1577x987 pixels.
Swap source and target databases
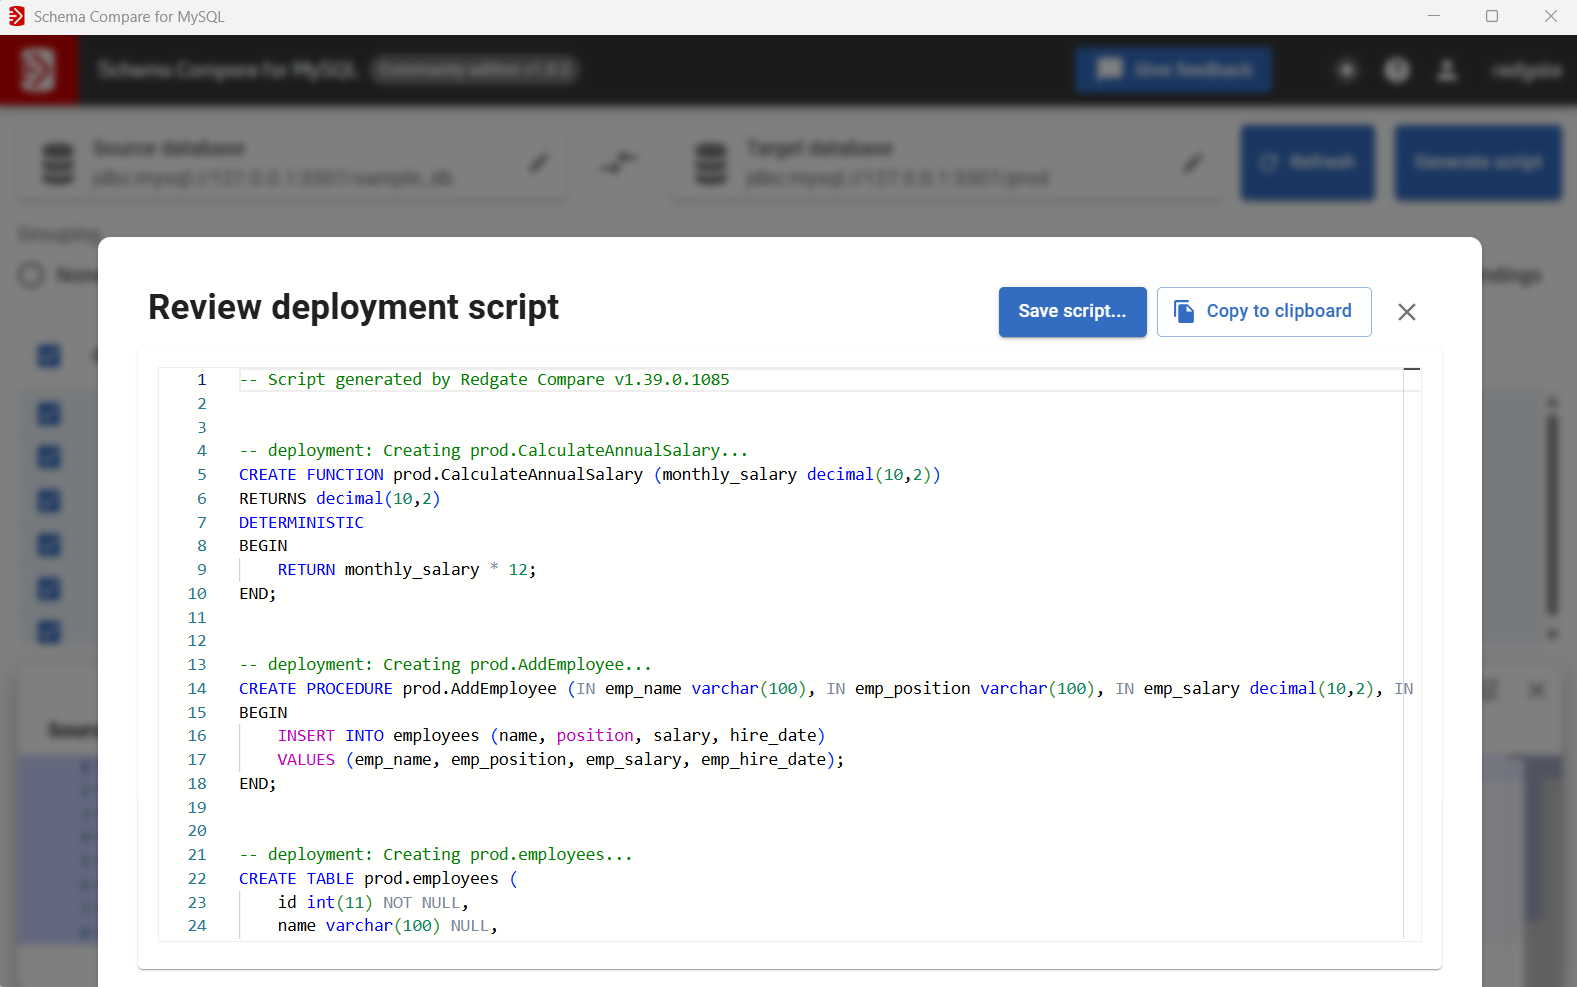pos(619,163)
